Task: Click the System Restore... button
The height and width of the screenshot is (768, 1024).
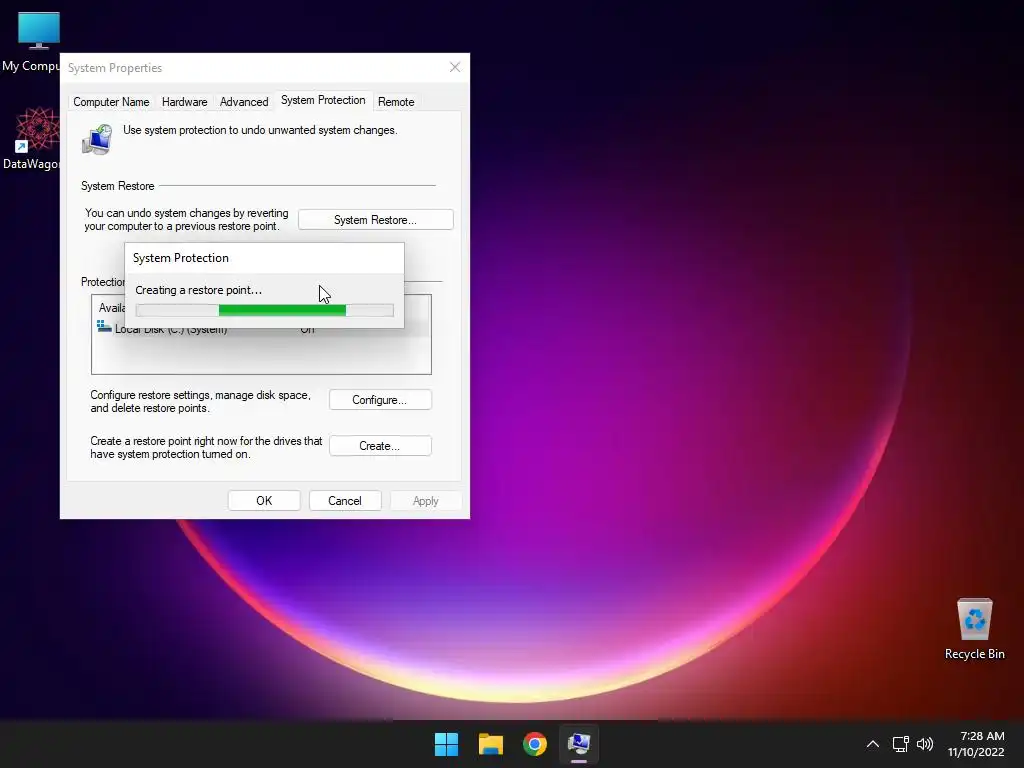Action: pos(376,220)
